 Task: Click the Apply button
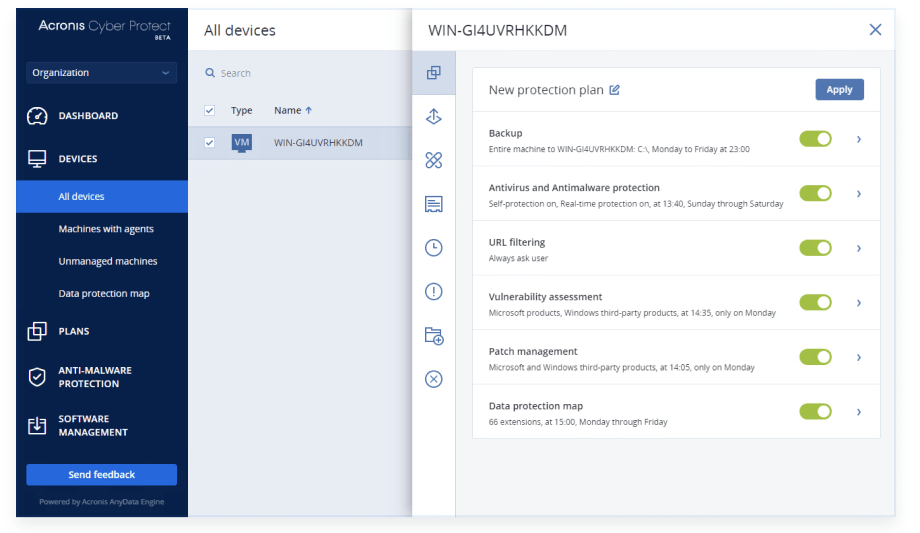(x=839, y=89)
